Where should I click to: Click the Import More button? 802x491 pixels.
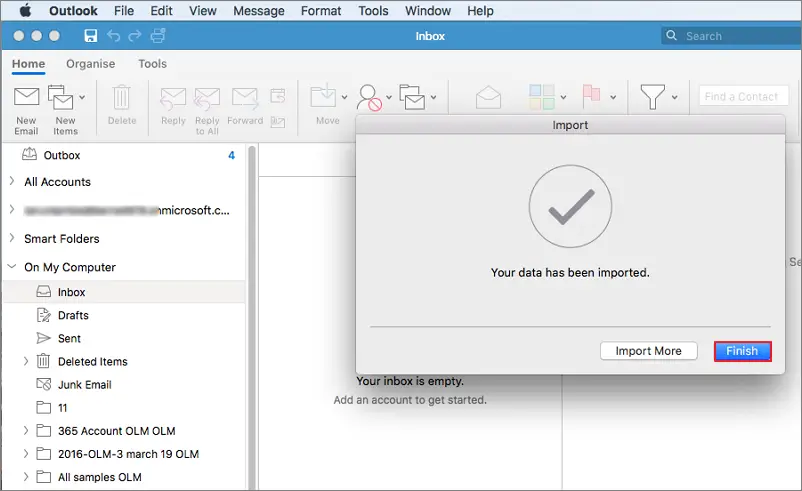[x=648, y=351]
